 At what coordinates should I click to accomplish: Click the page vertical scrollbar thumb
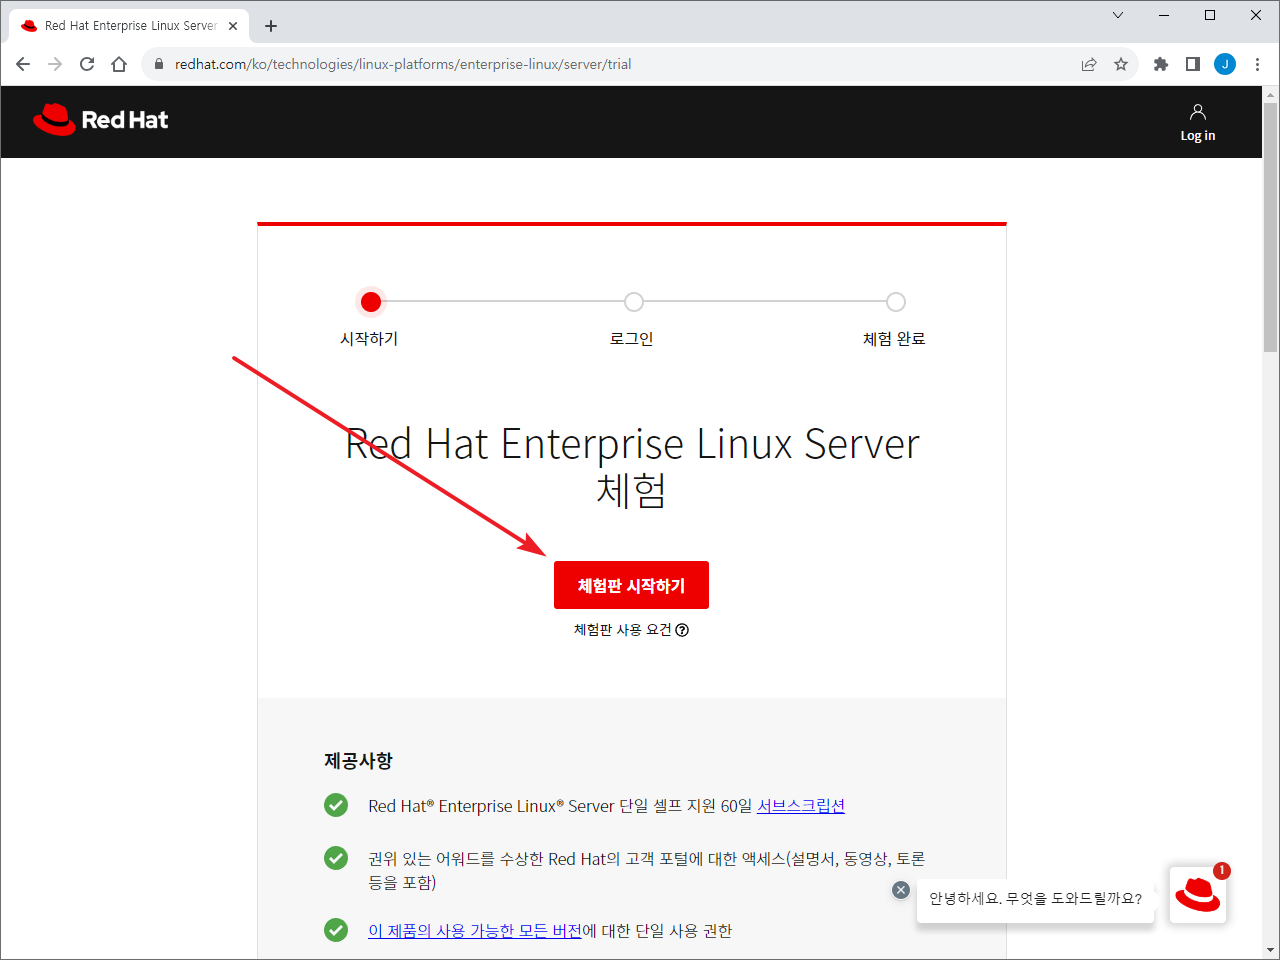1271,227
